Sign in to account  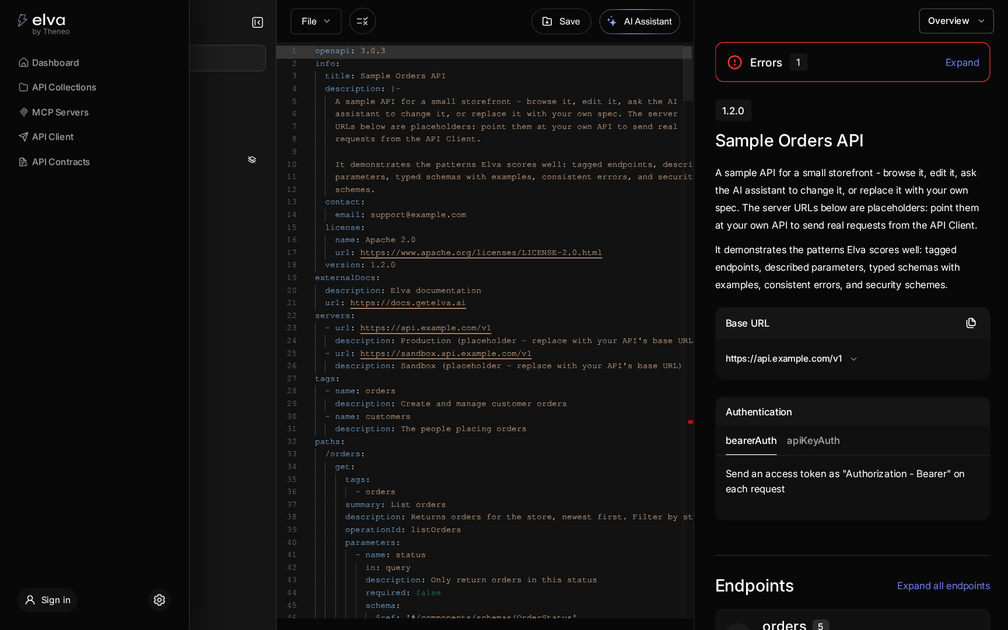pos(48,600)
